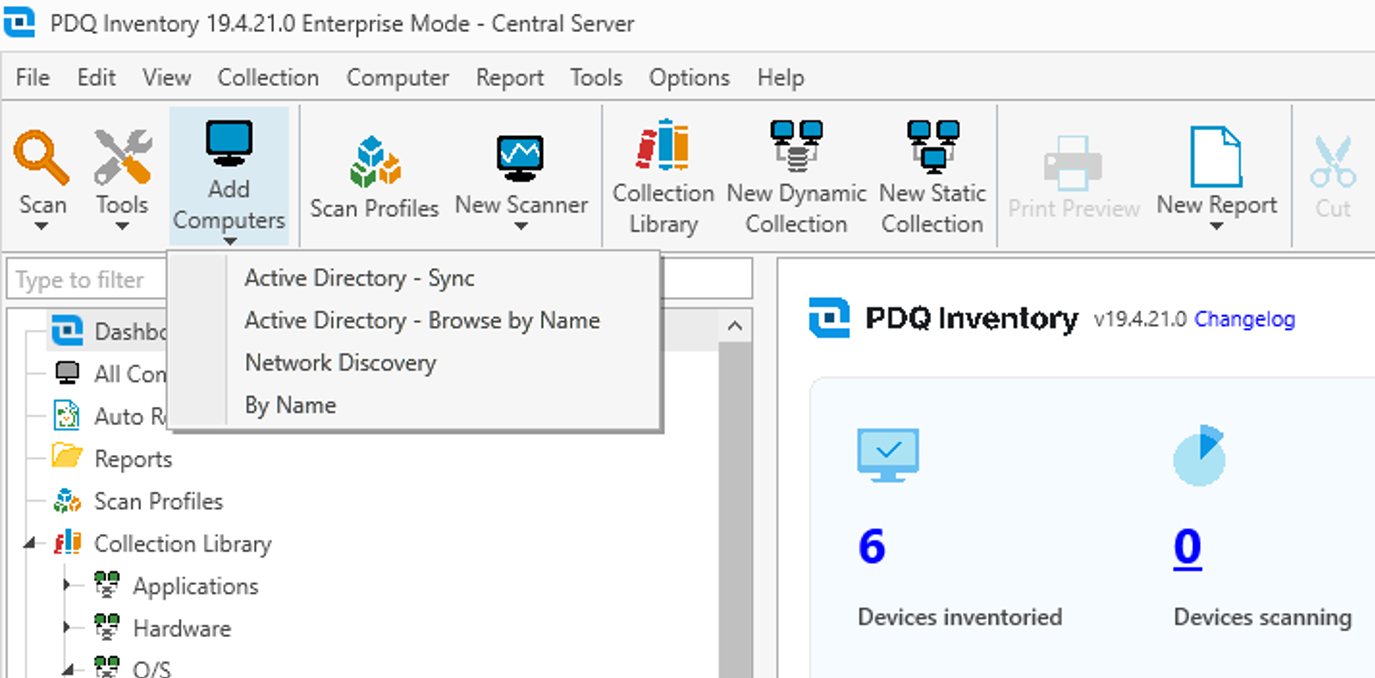Open the New Scanner dropdown arrow
Screen dimensions: 1375x678
coord(521,226)
